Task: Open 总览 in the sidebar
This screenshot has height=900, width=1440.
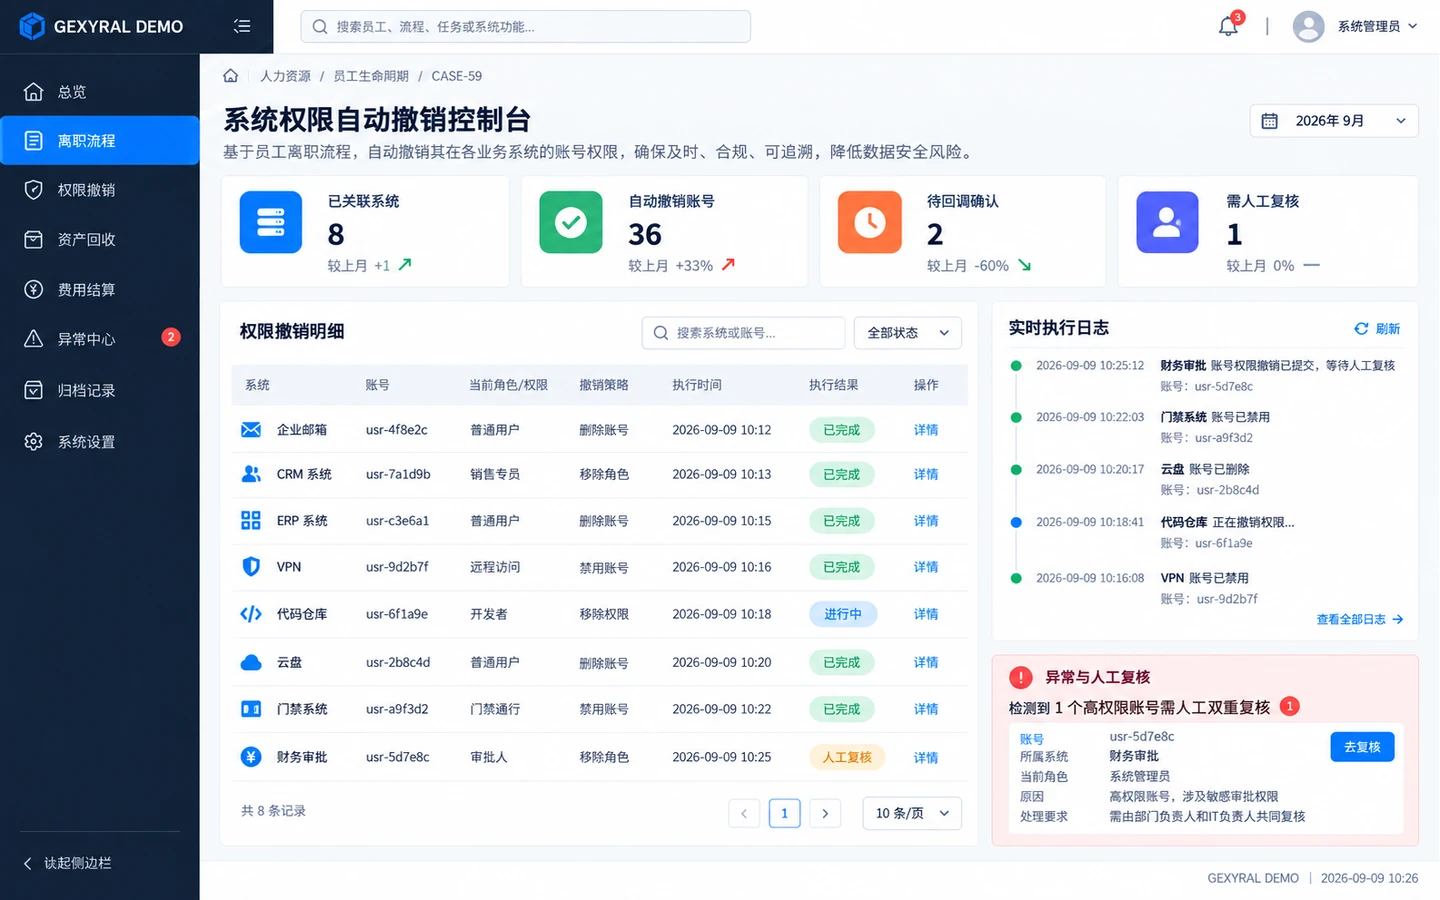Action: (100, 92)
